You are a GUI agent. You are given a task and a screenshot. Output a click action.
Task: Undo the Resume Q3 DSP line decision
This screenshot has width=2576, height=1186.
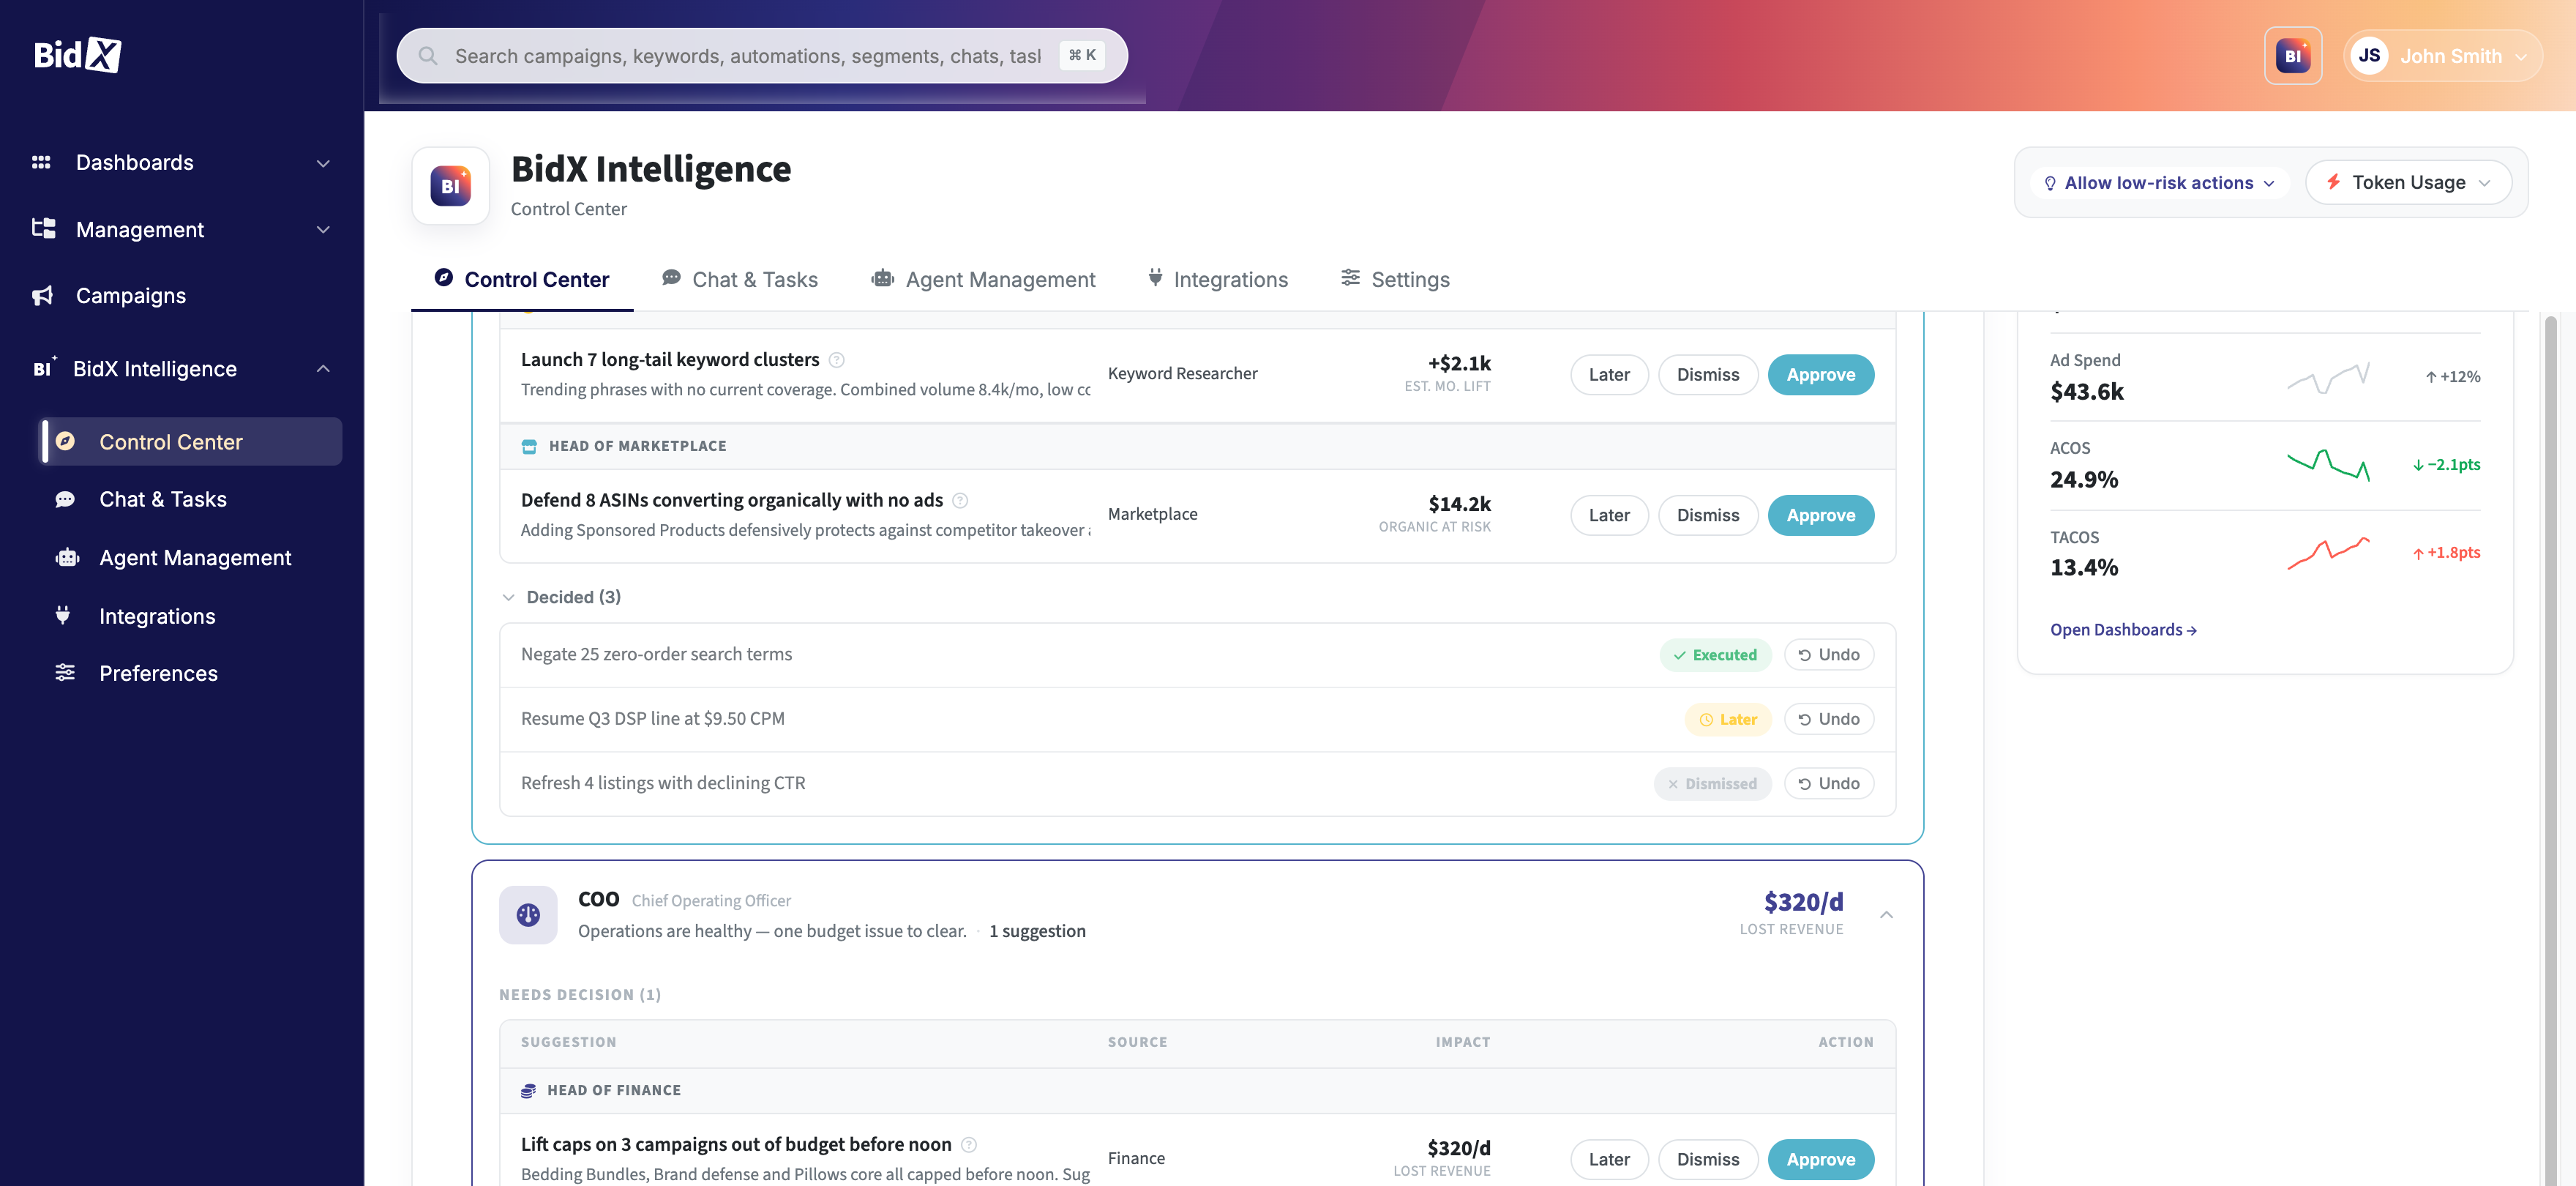(1828, 719)
